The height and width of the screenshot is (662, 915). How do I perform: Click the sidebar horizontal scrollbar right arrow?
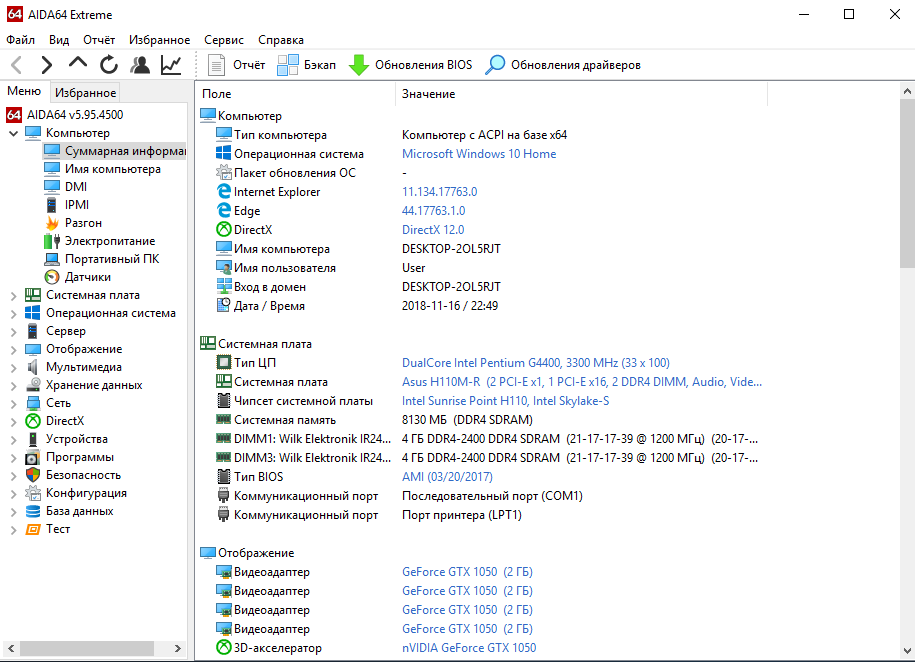[x=178, y=649]
